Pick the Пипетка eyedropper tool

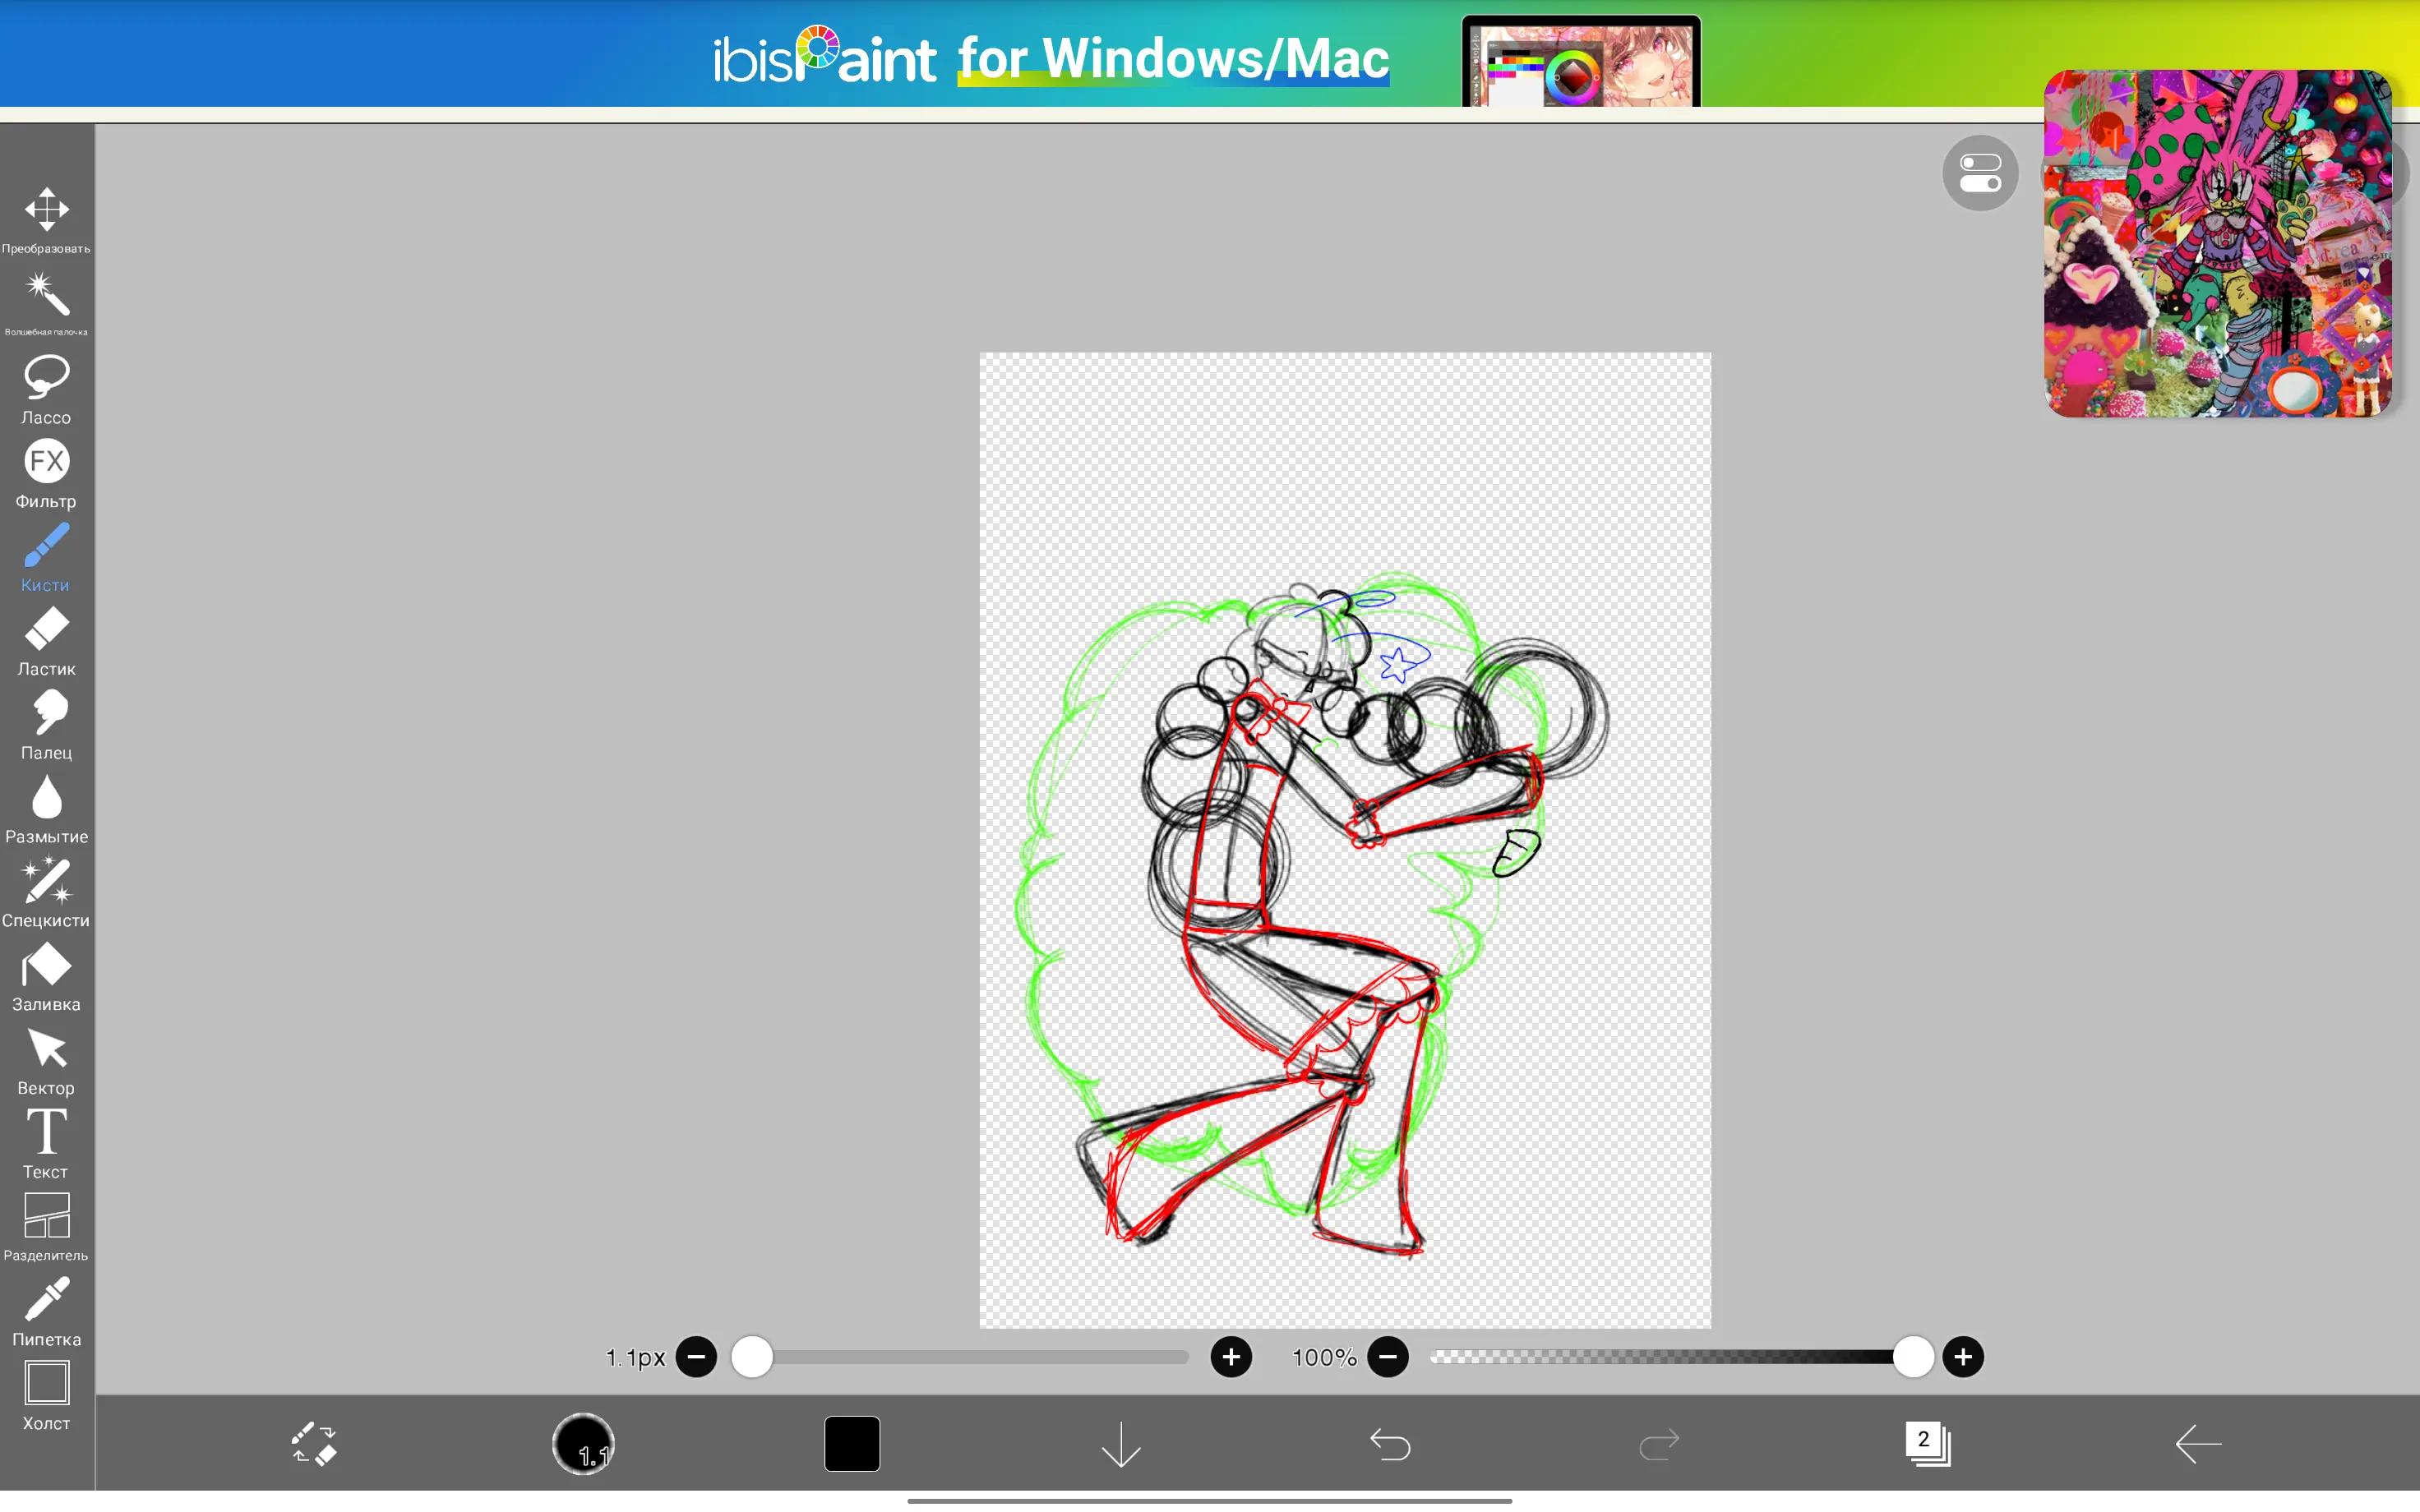(46, 1311)
